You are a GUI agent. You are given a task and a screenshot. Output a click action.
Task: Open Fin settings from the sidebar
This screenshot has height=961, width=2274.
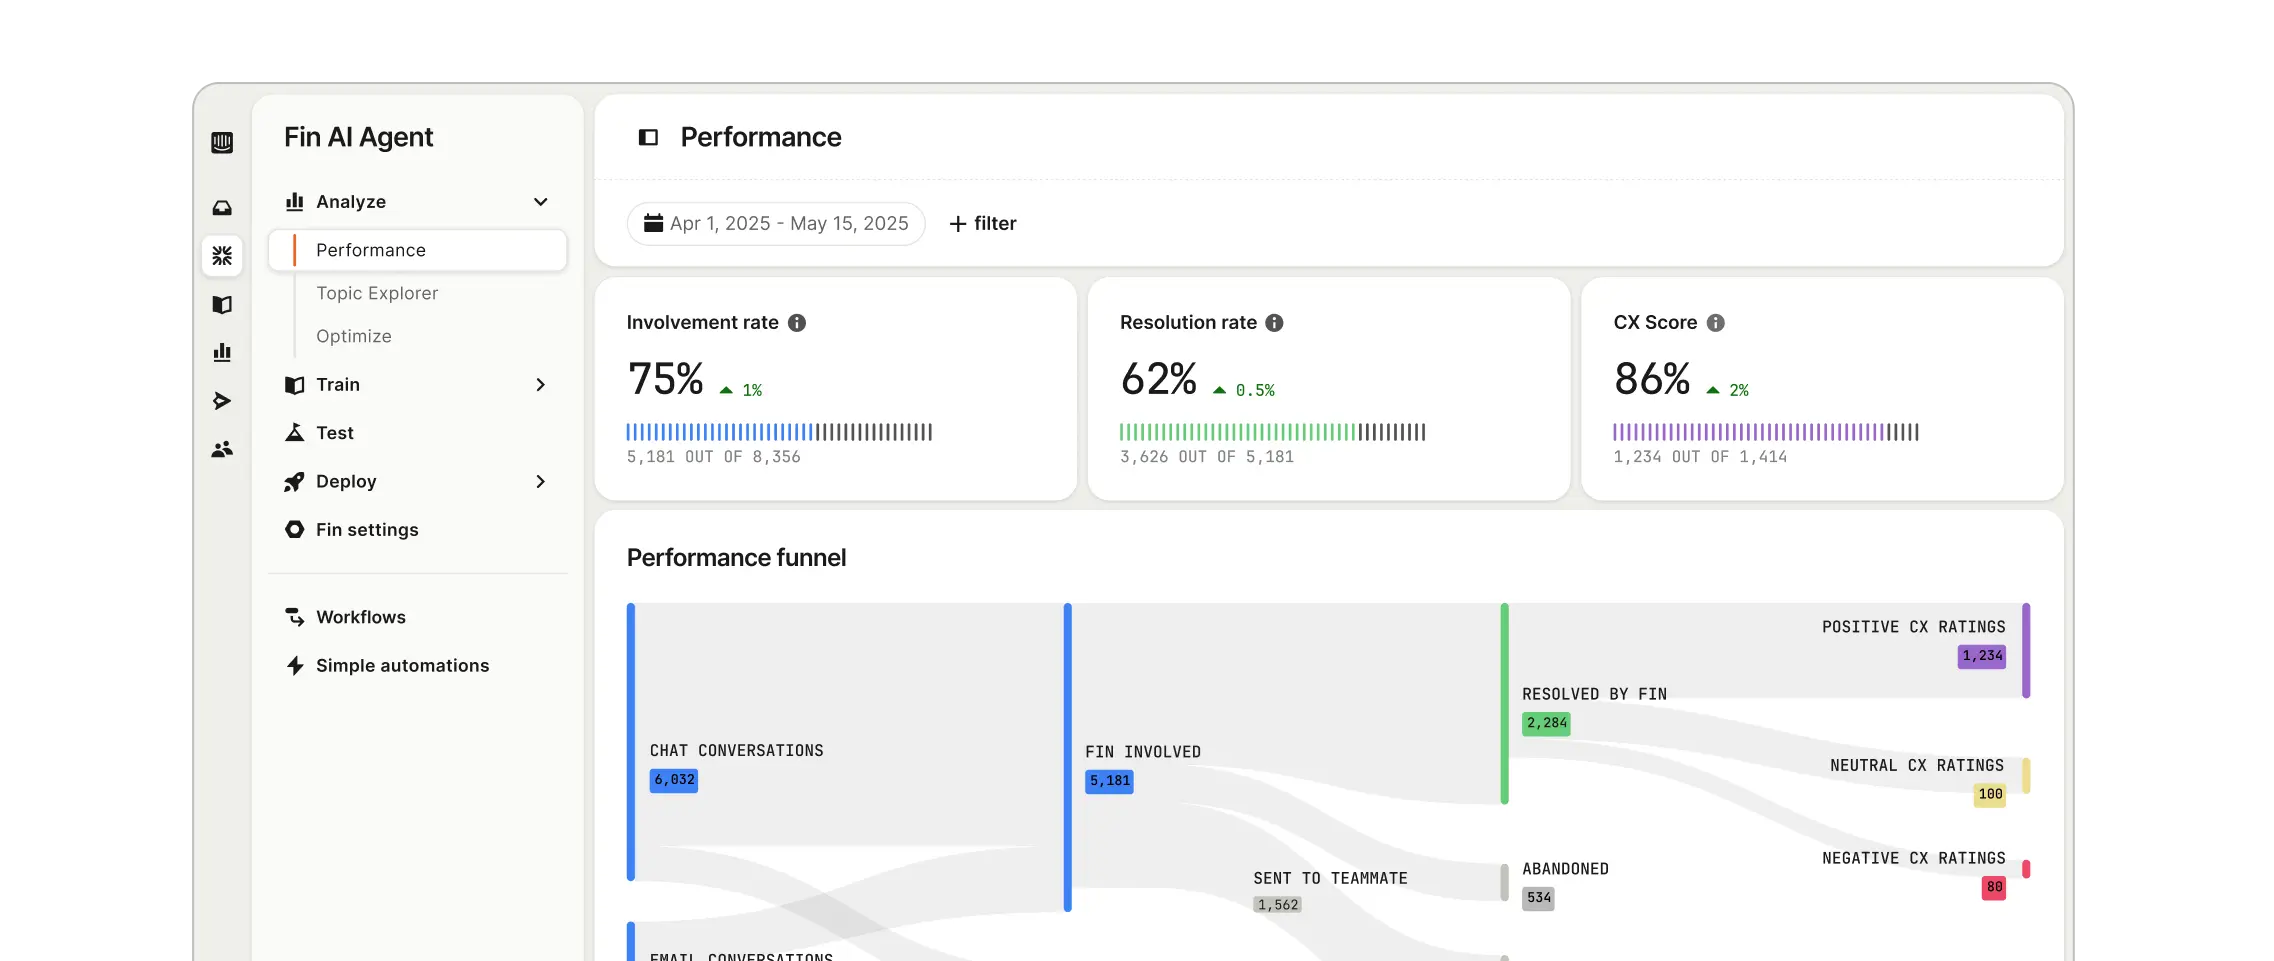coord(367,530)
